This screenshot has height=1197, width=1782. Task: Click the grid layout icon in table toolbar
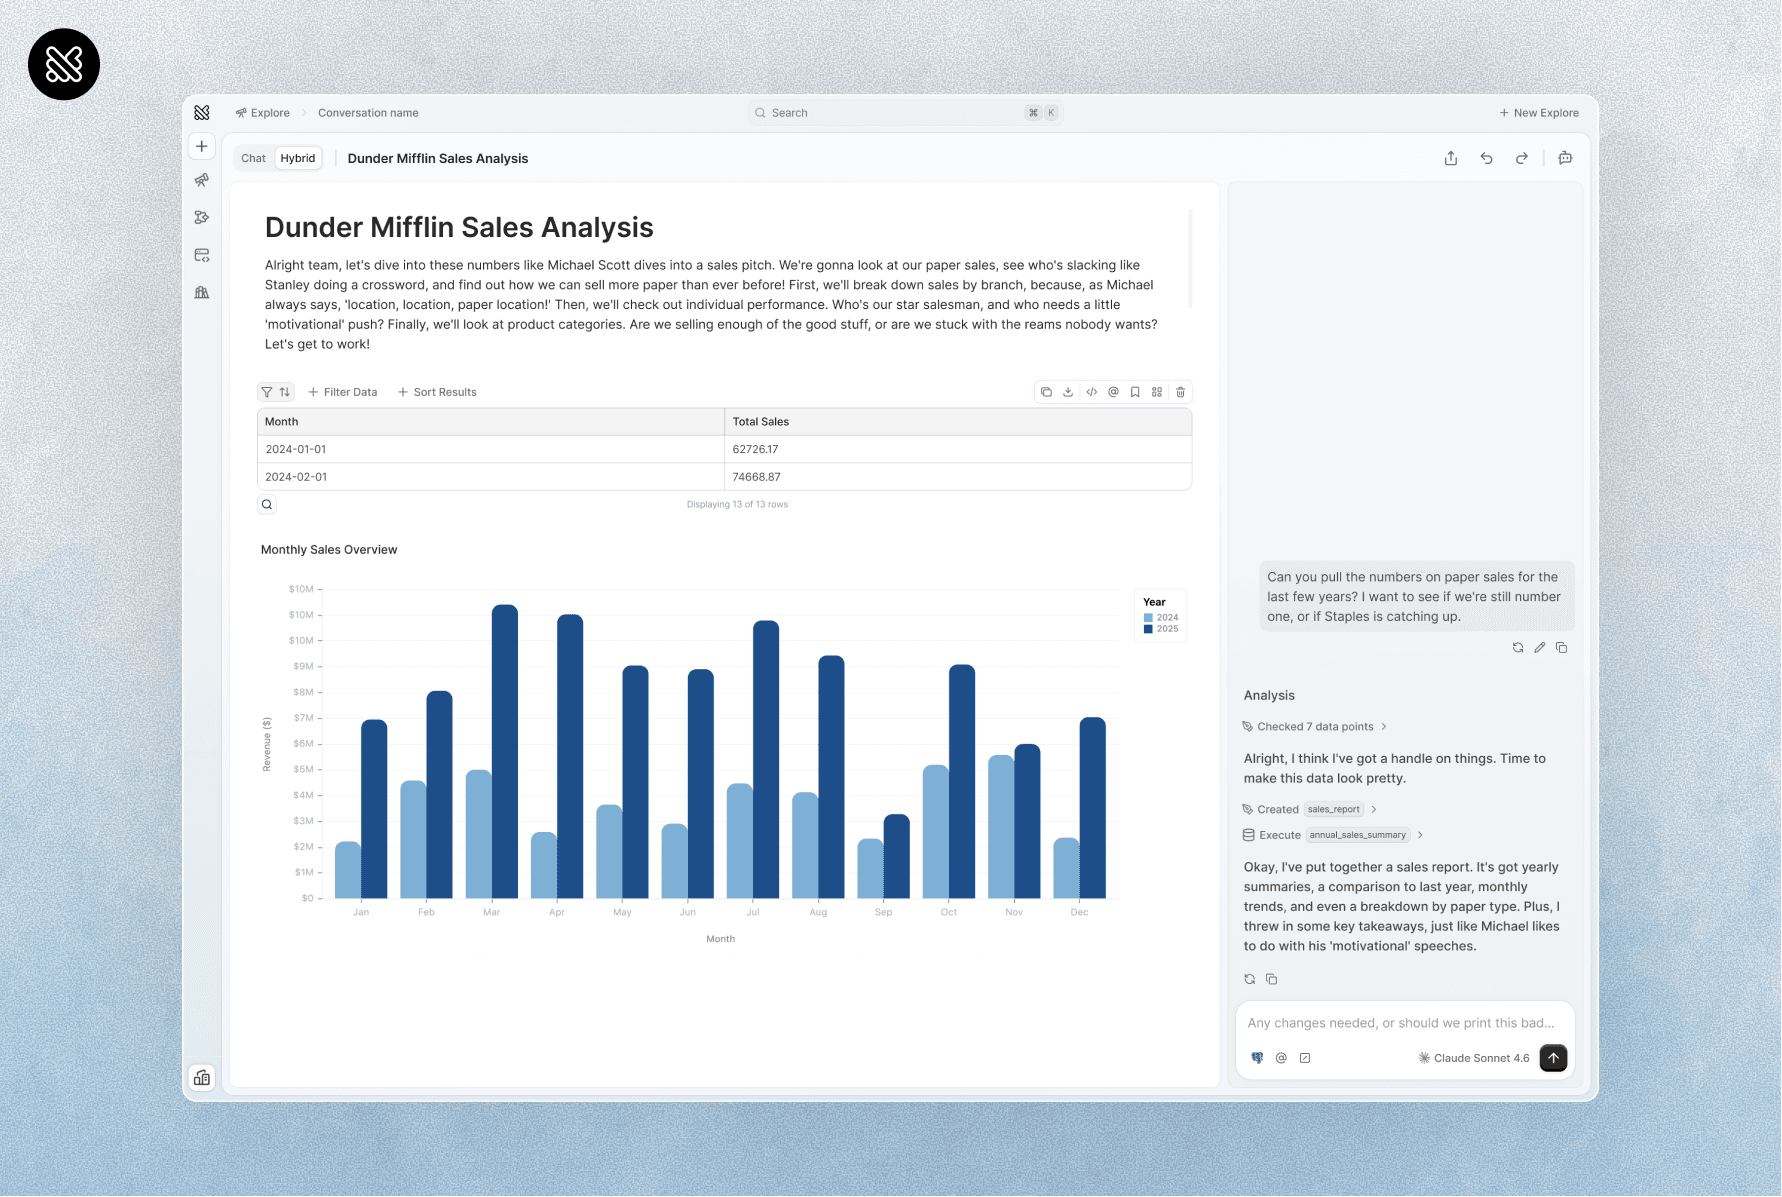(x=1157, y=392)
